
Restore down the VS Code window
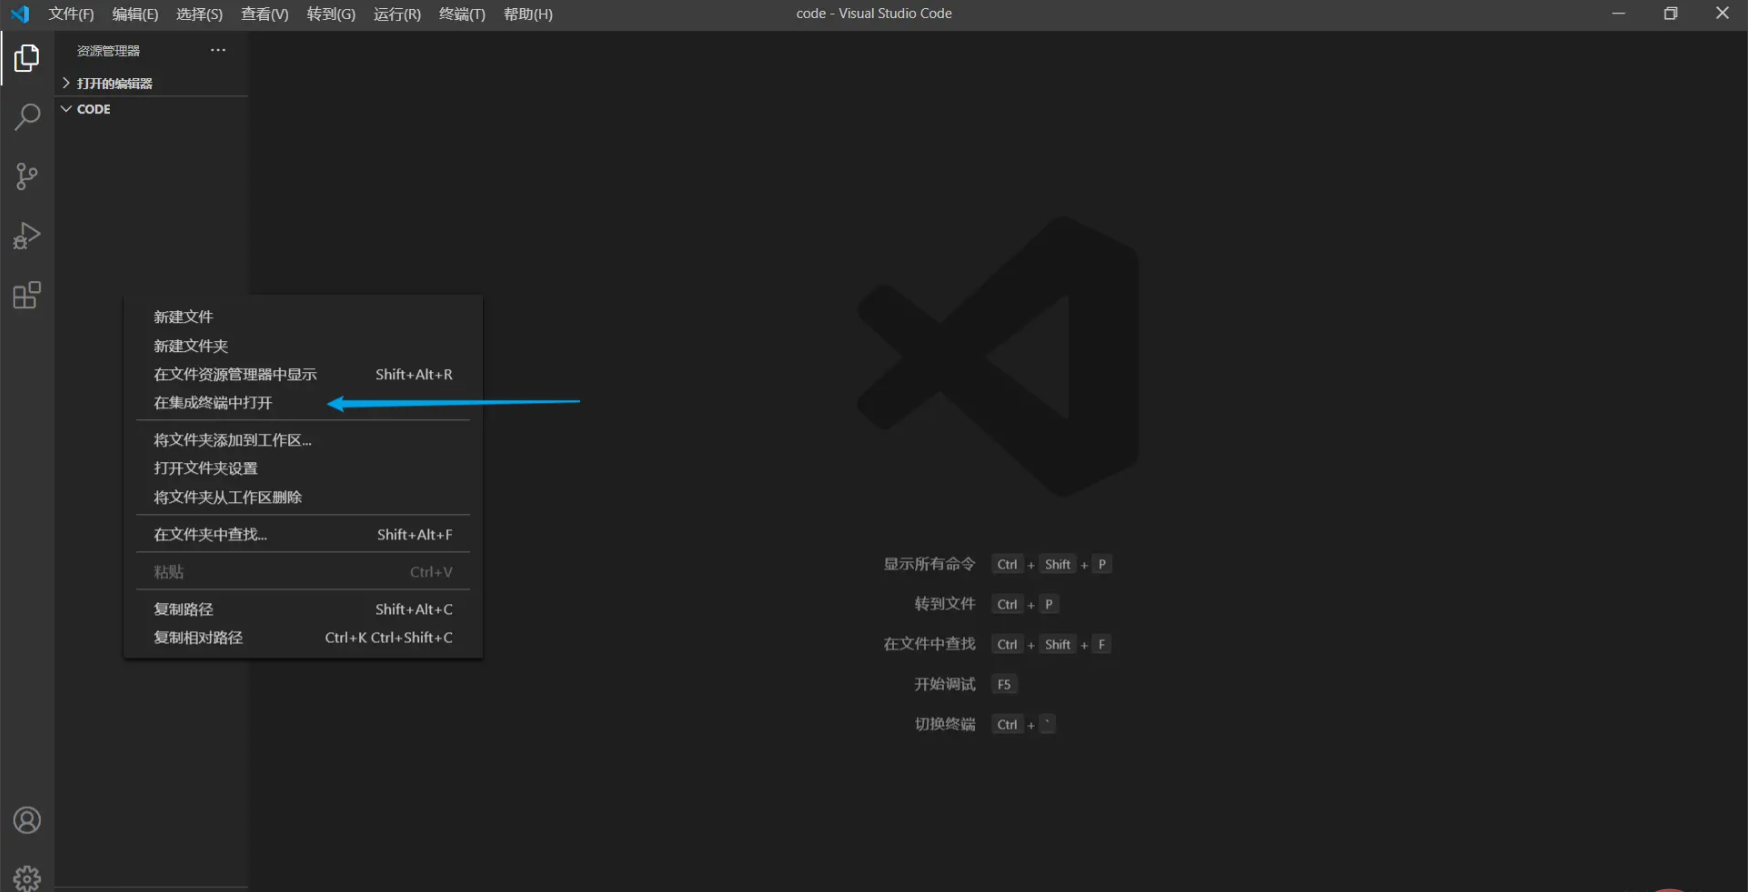point(1670,14)
